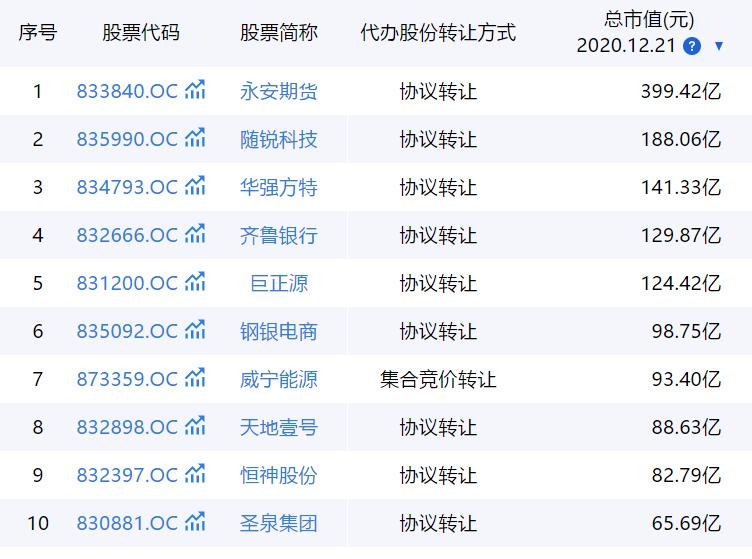Select the 协议转让 cell for 圣泉集团
Screen dimensions: 752x559
pos(438,523)
